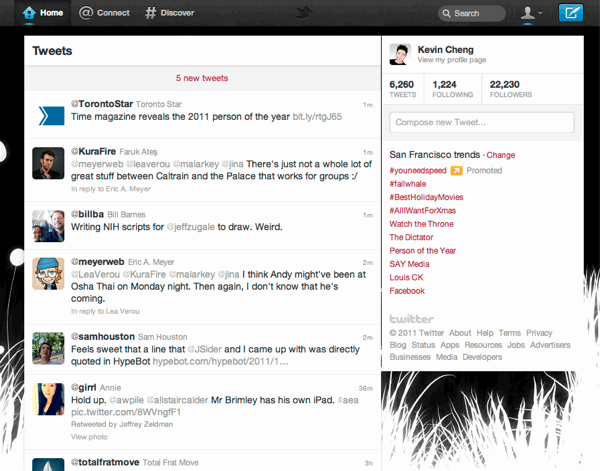Open samhouston's profile picture
The width and height of the screenshot is (600, 471).
pos(48,348)
